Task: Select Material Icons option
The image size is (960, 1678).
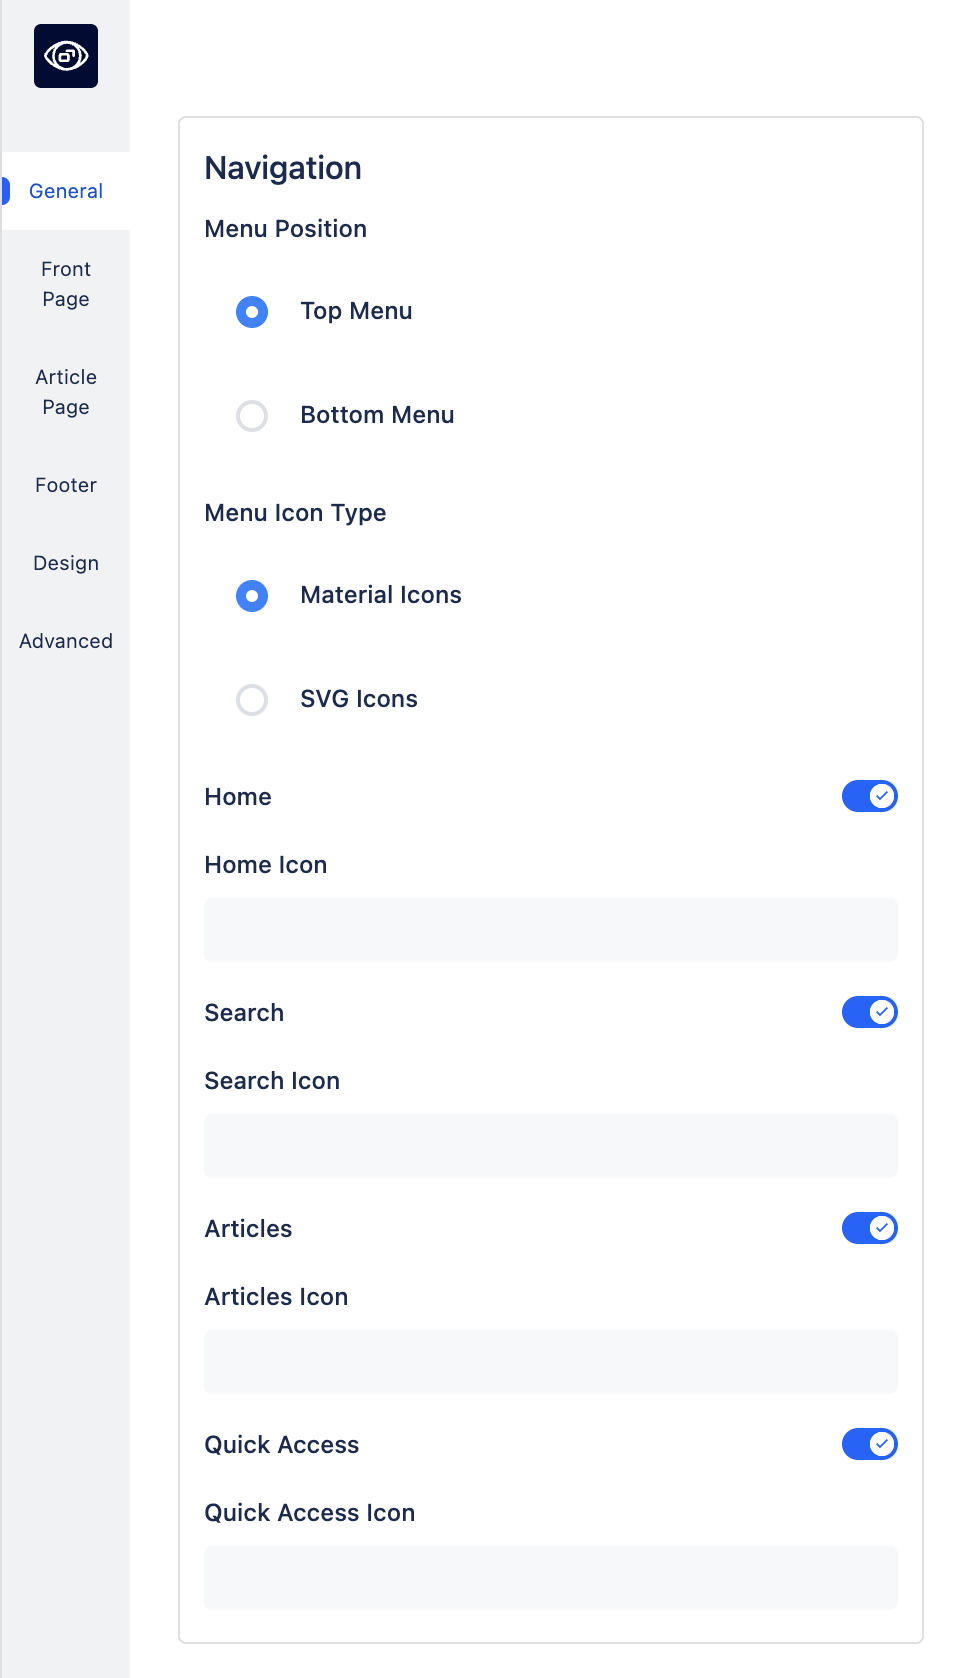Action: click(252, 595)
